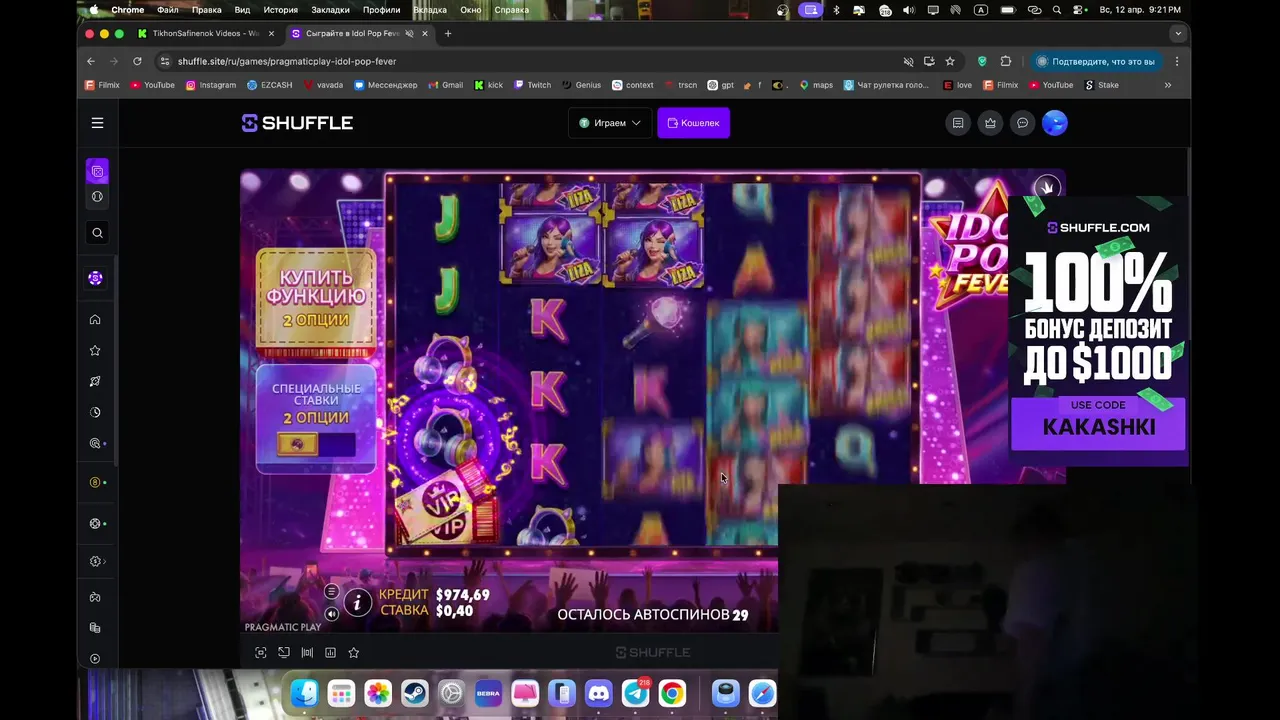Viewport: 1280px width, 720px height.
Task: Bookmark this page with star icon
Action: click(950, 61)
